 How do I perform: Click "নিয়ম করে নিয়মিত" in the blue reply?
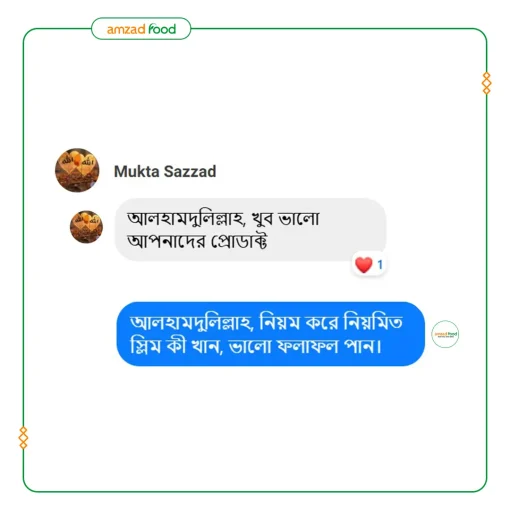[331, 322]
